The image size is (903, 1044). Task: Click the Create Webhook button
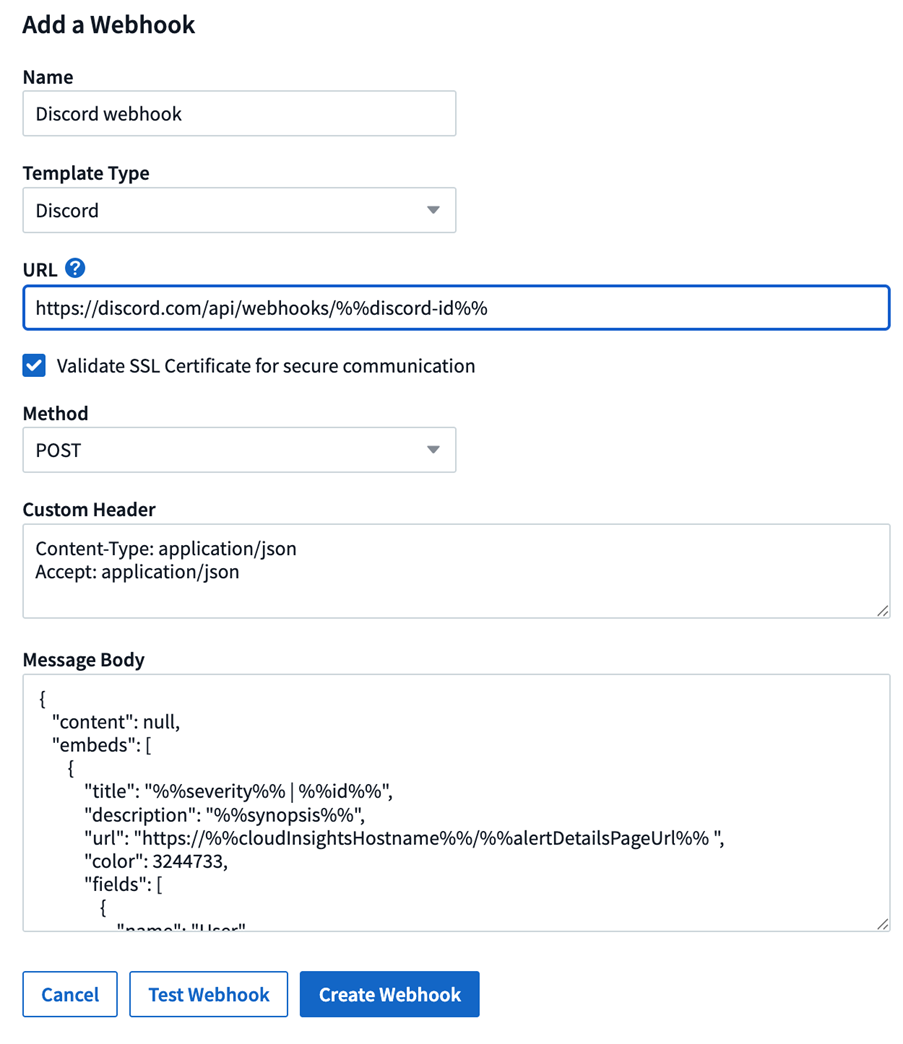pyautogui.click(x=390, y=995)
